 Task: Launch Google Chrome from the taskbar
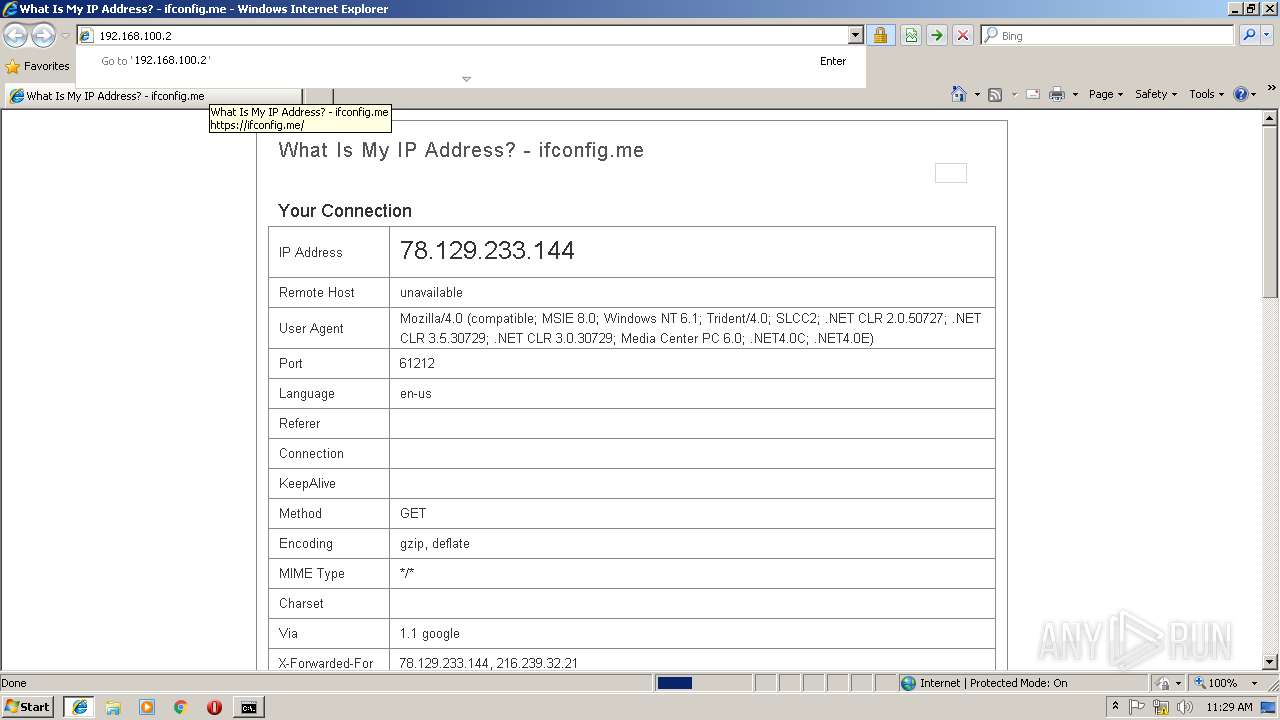click(181, 707)
